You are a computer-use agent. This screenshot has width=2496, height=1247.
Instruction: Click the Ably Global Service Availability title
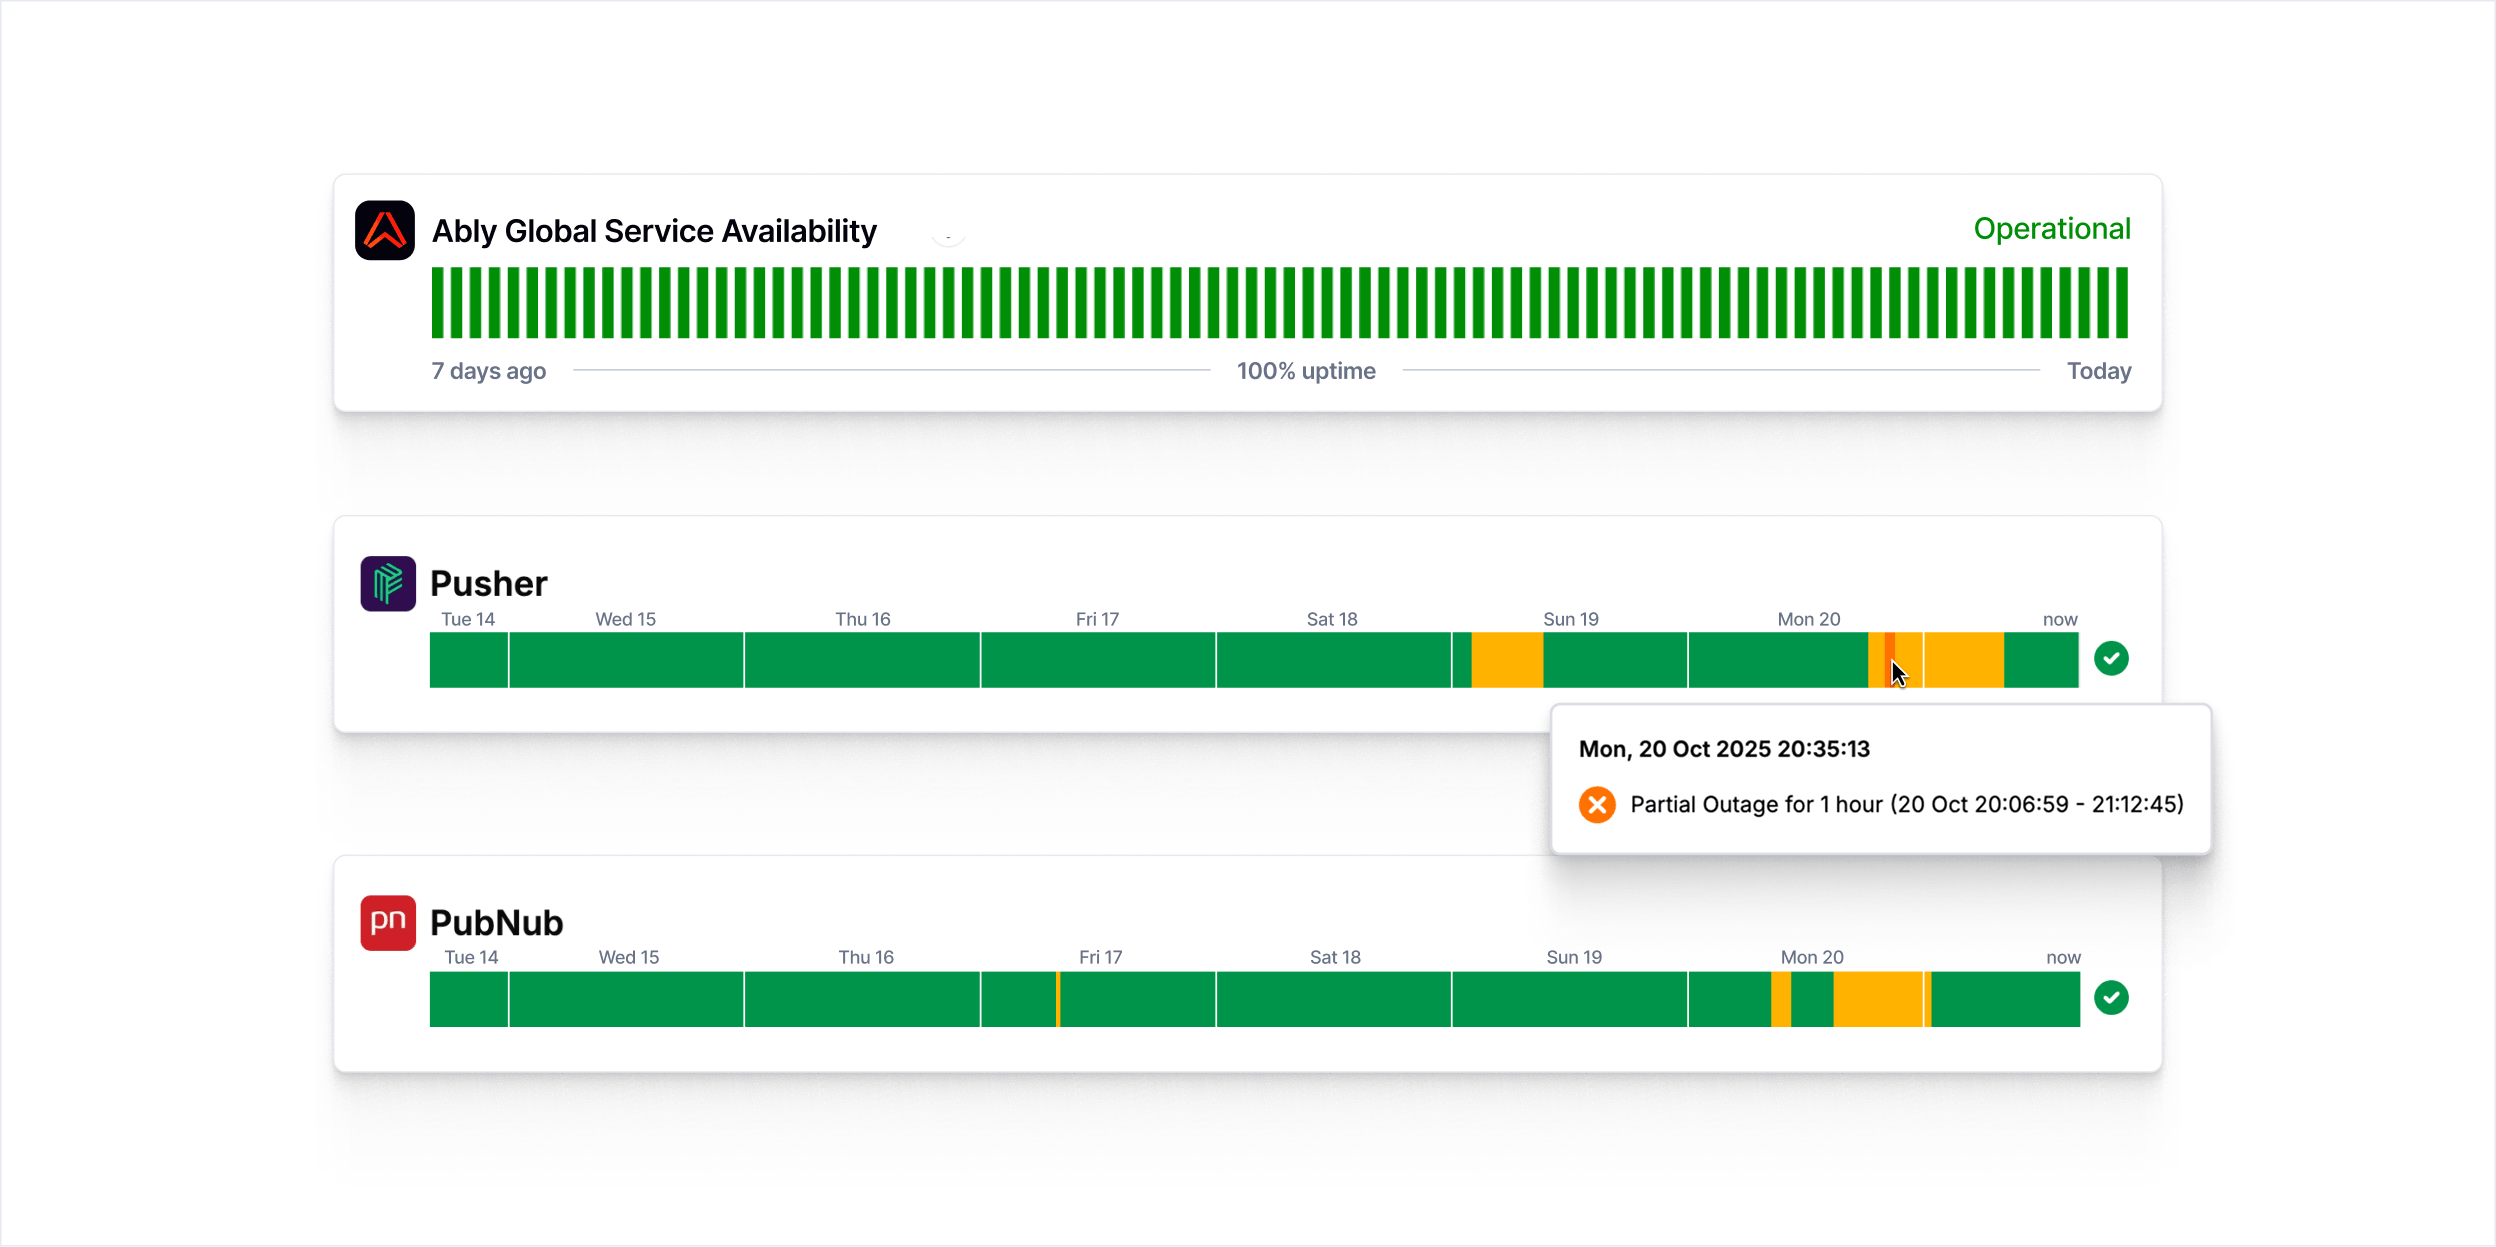coord(654,231)
